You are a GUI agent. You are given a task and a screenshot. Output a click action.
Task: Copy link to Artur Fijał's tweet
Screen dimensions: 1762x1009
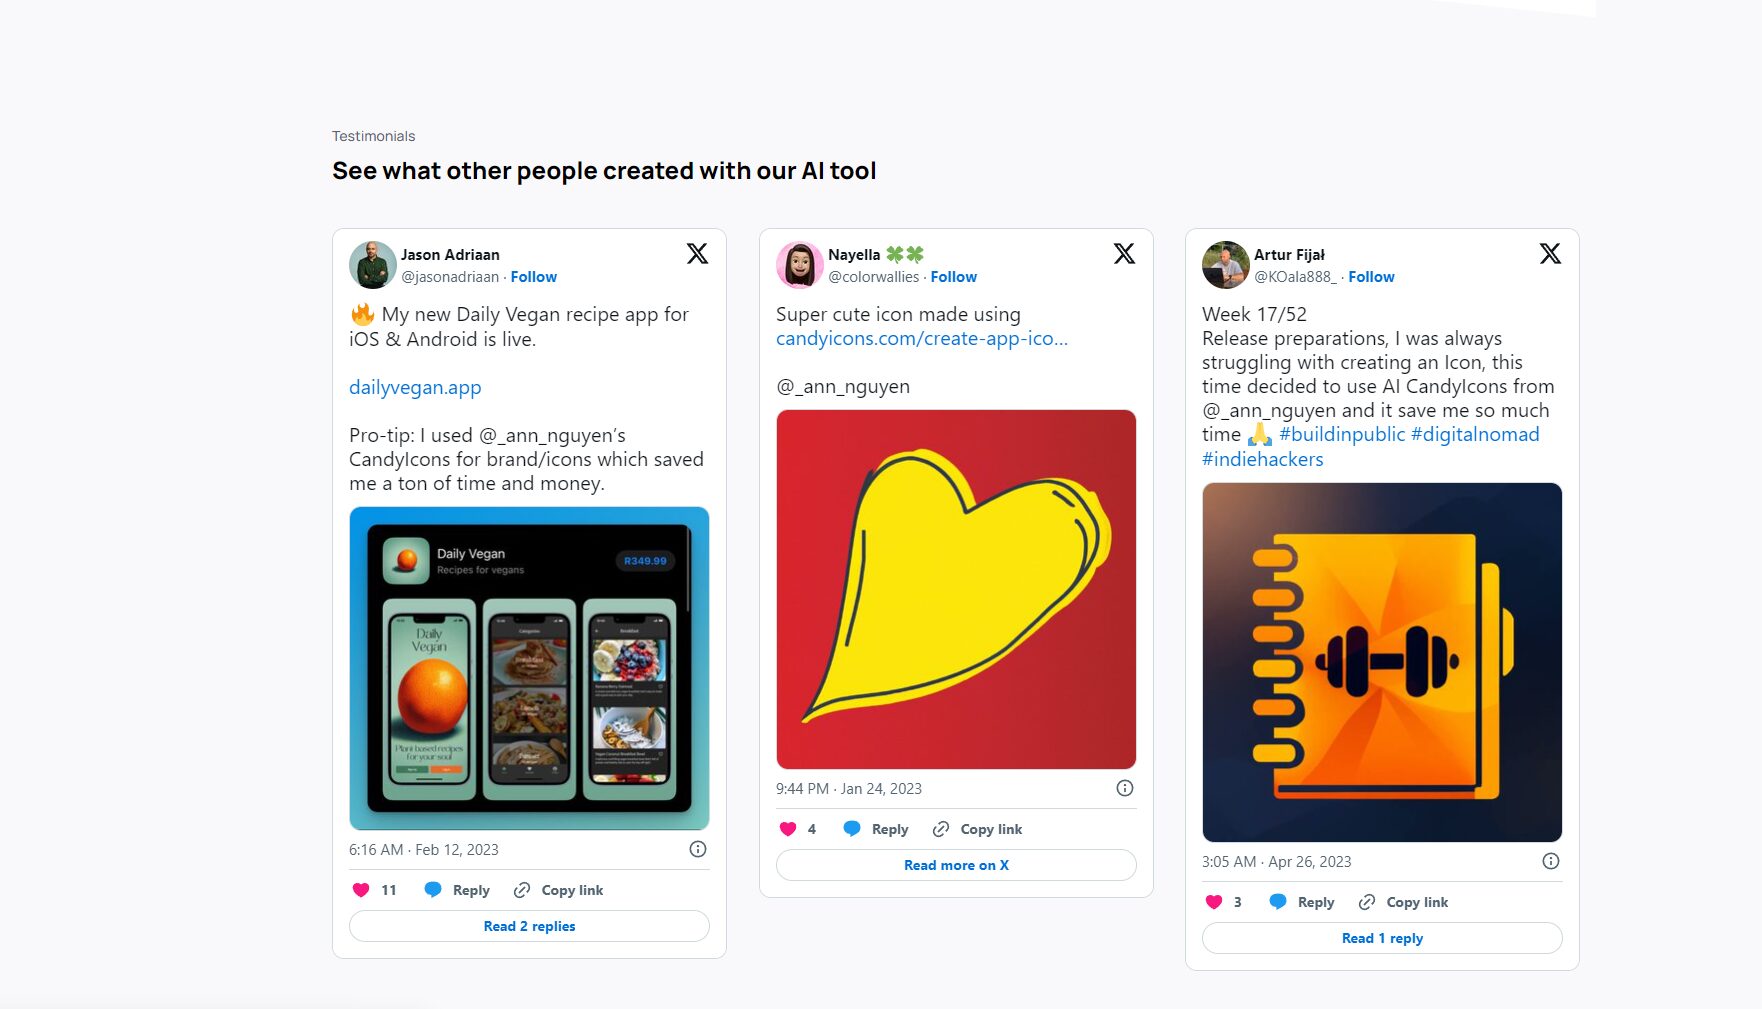pyautogui.click(x=1403, y=902)
